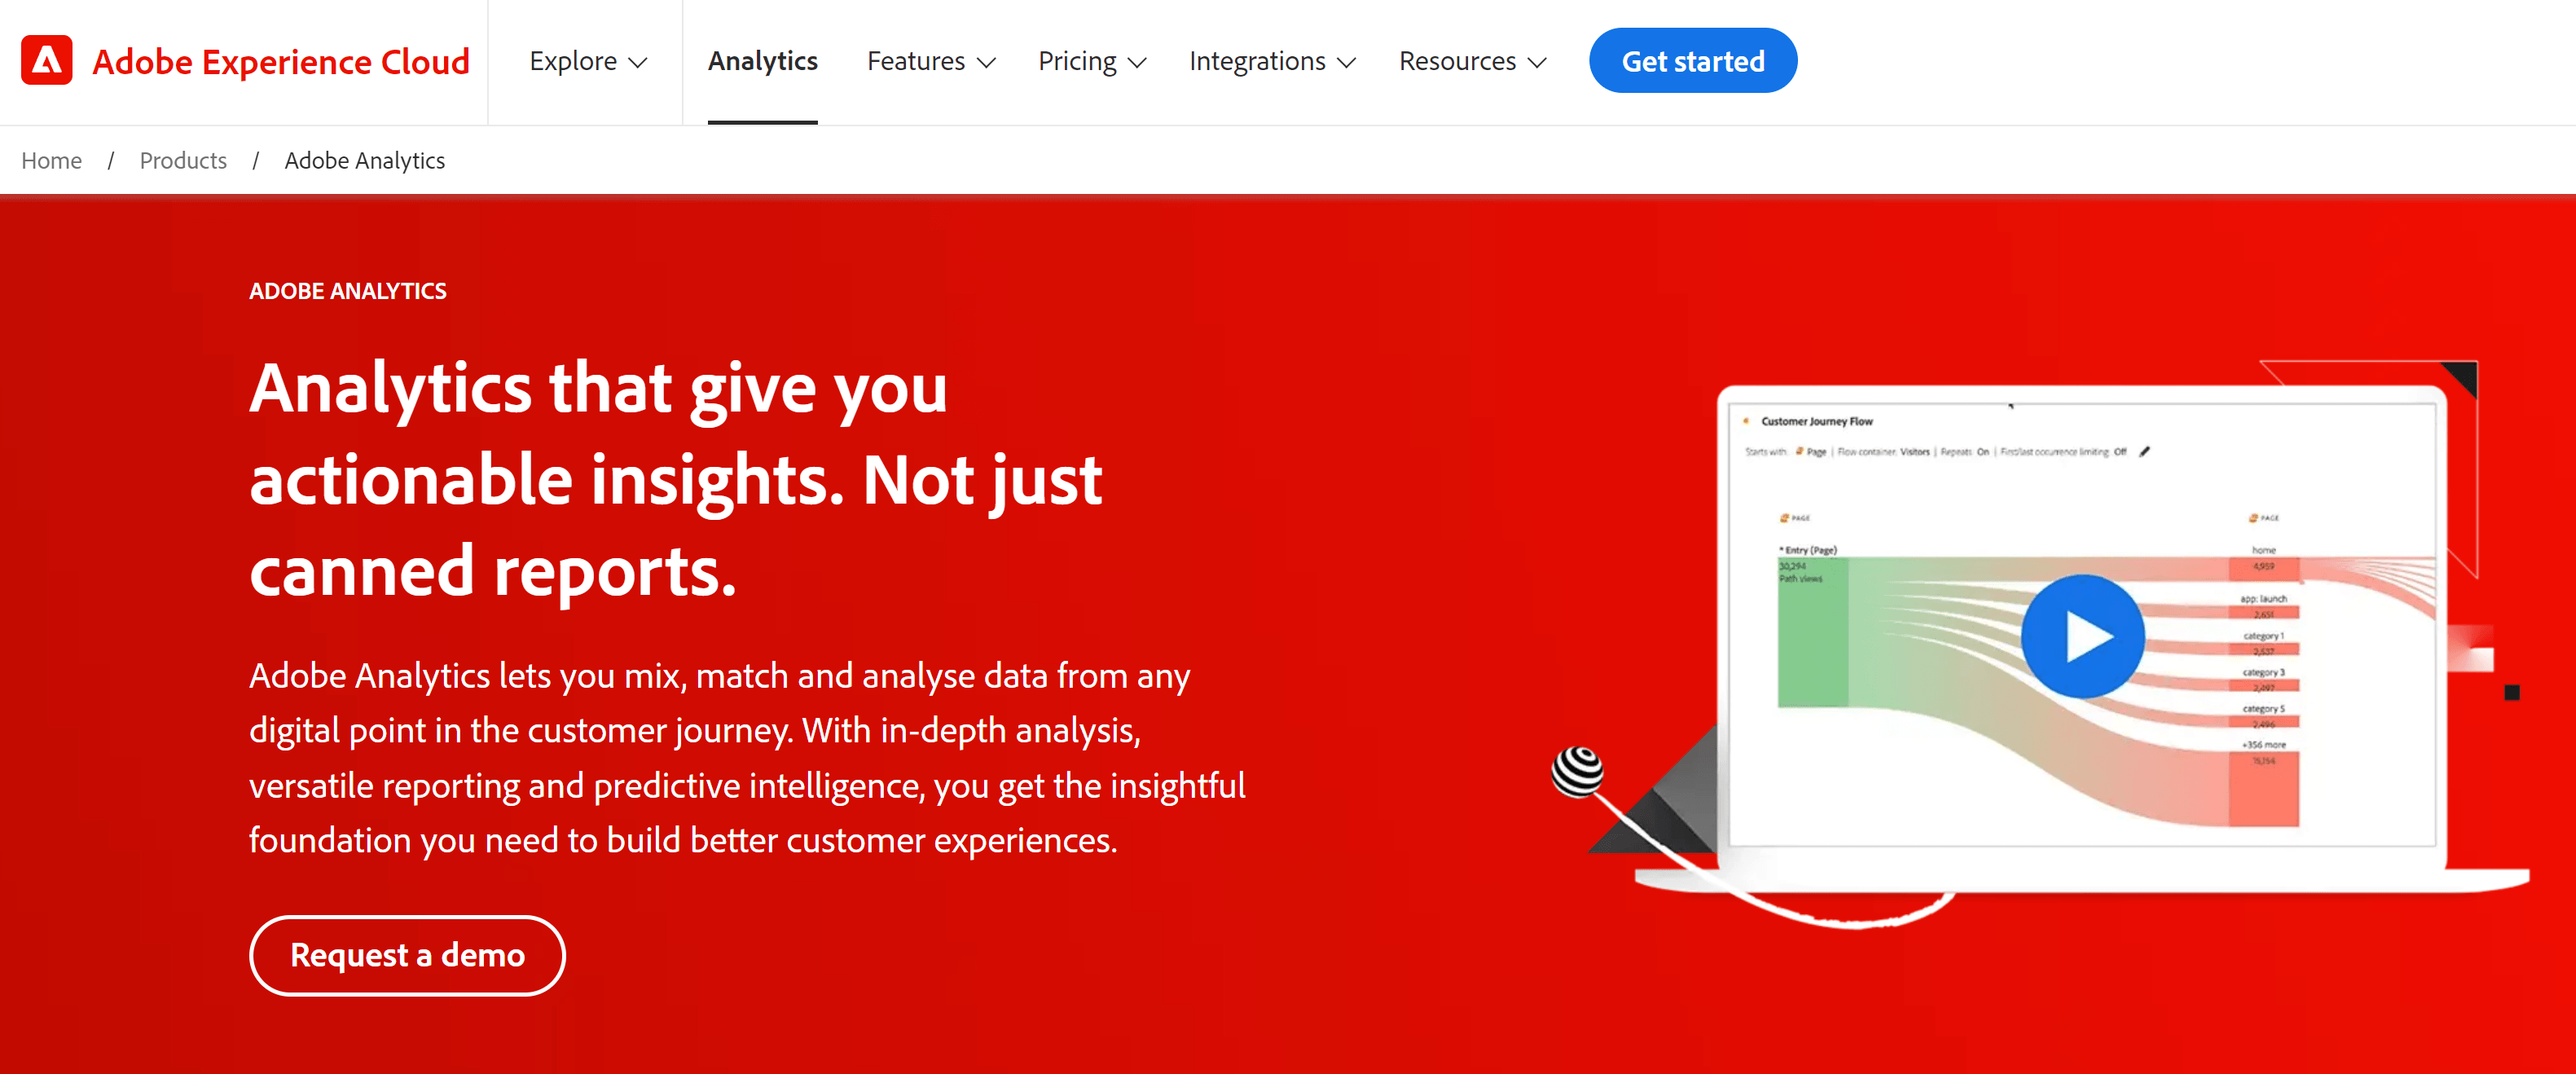The width and height of the screenshot is (2576, 1074).
Task: Click the chevron beside Explore
Action: [638, 63]
